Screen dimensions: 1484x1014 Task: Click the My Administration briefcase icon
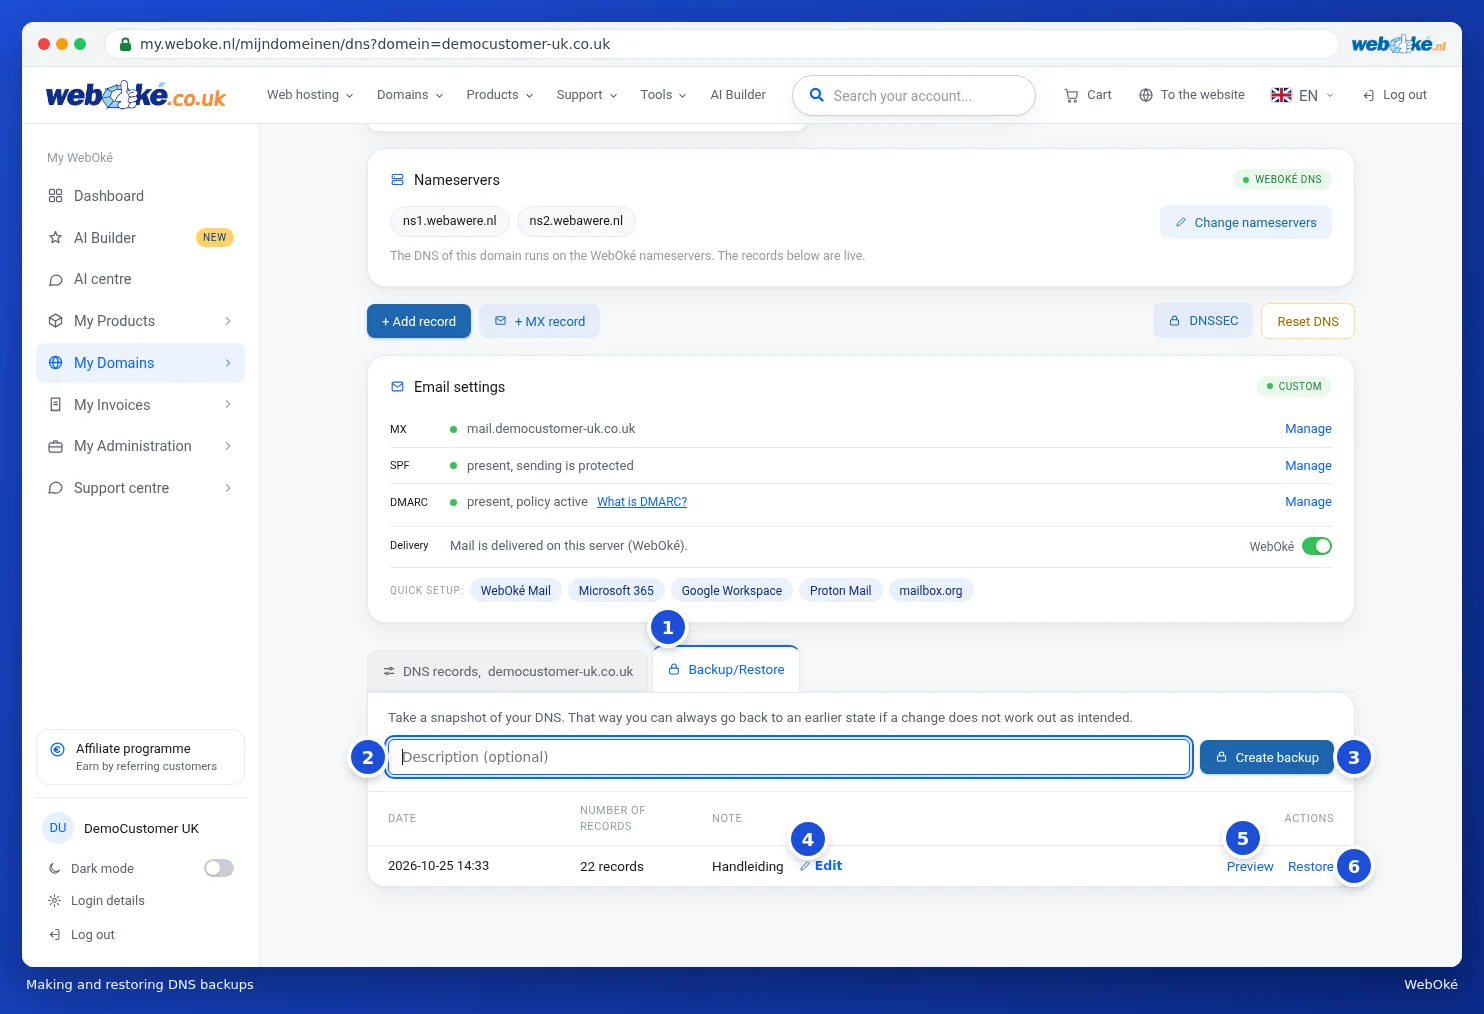pos(56,446)
